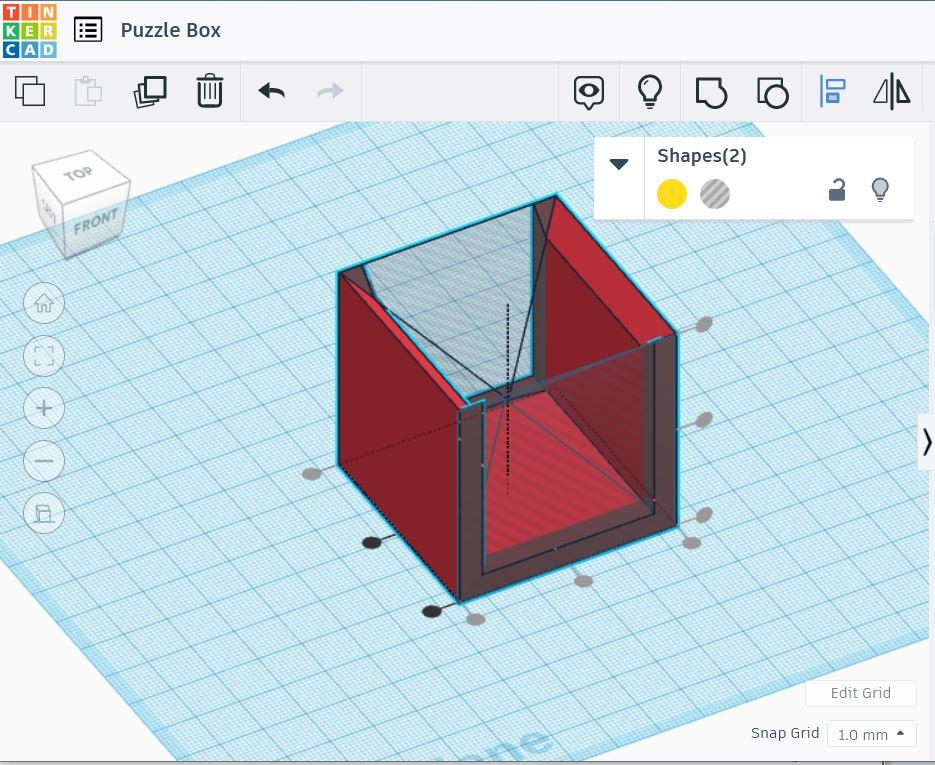Select the Align tool
This screenshot has height=765, width=935.
point(832,91)
